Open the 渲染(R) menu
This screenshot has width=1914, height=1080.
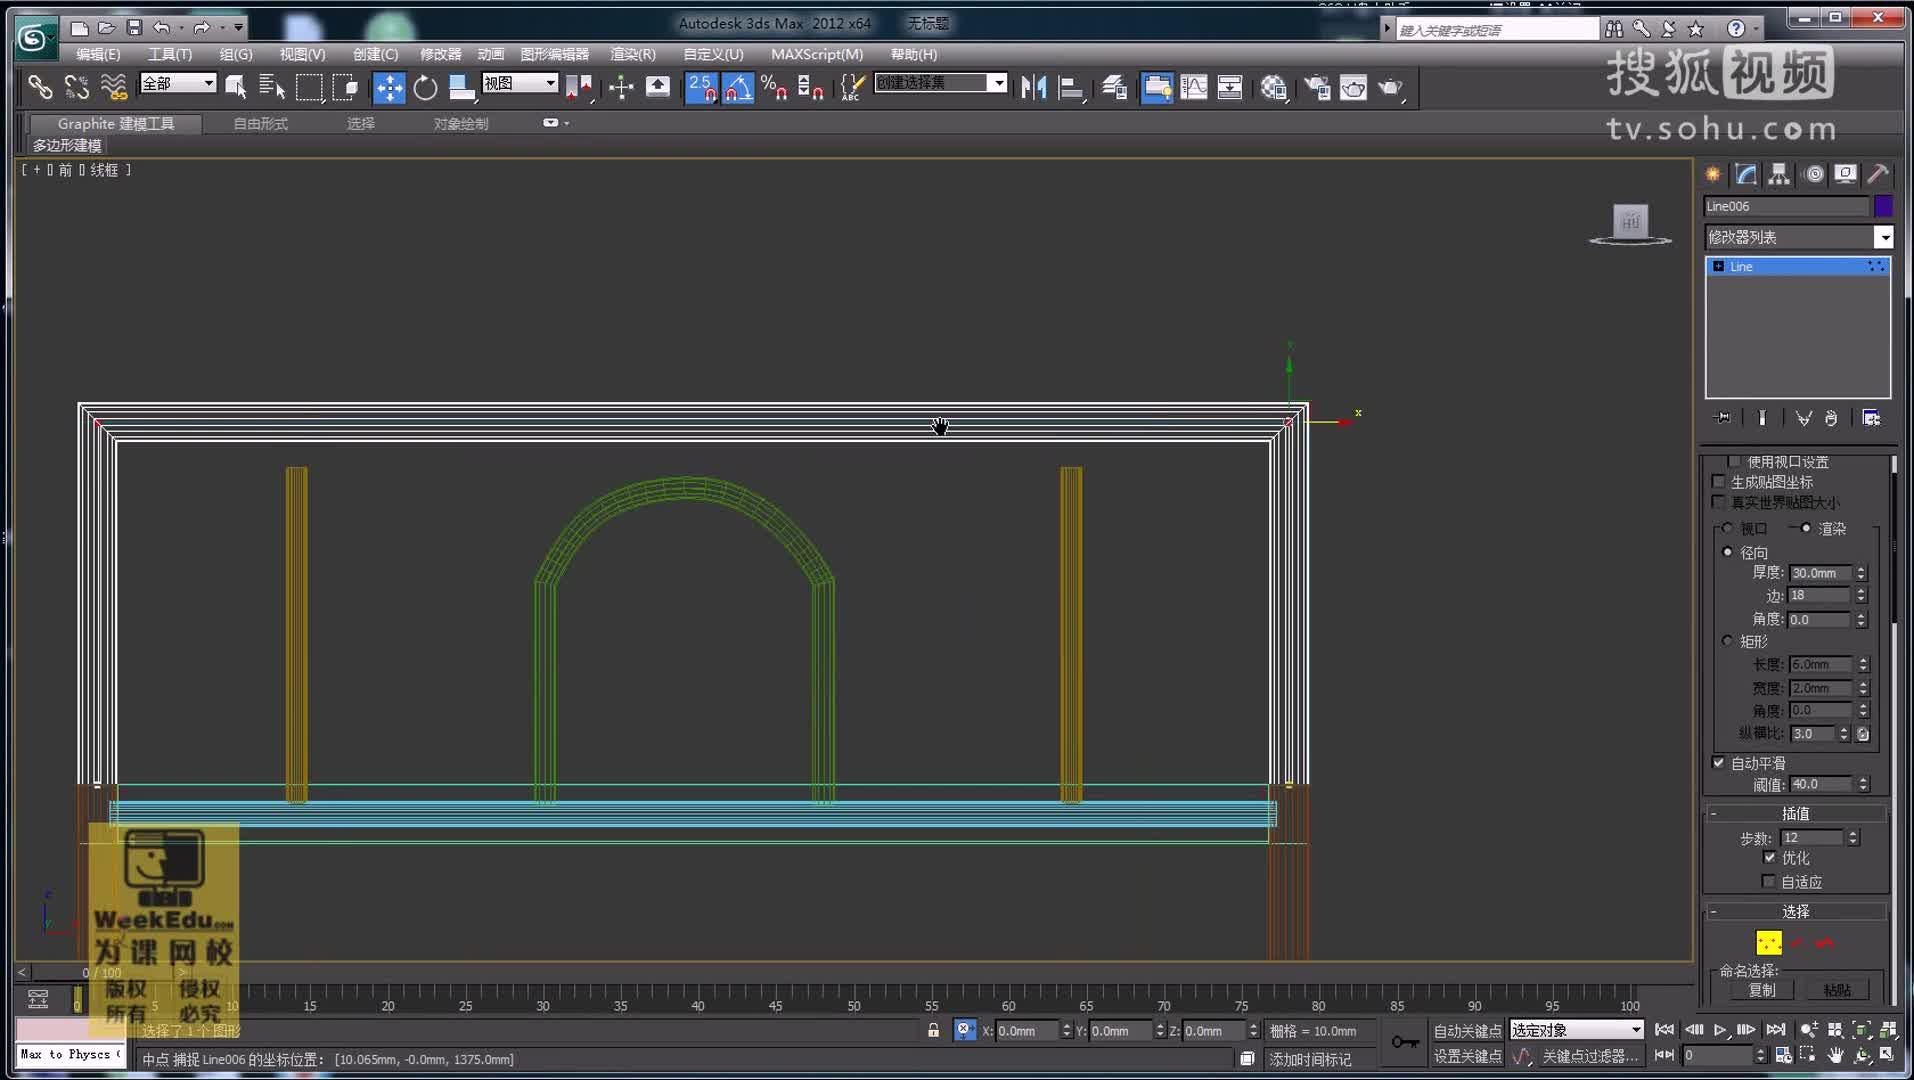pos(631,54)
